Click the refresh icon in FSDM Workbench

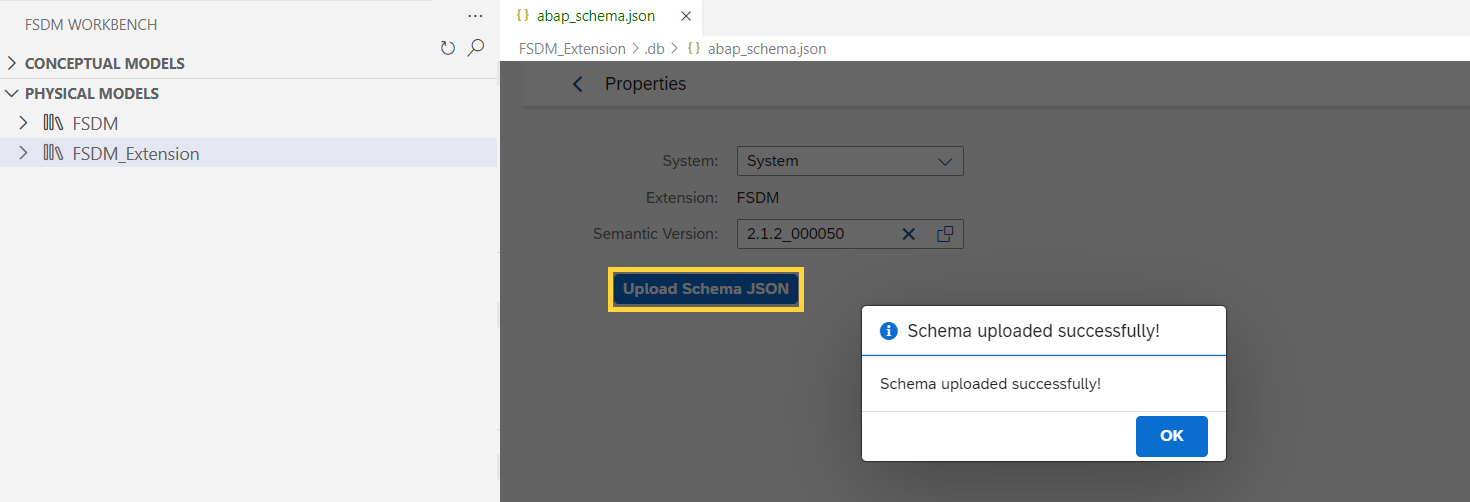pyautogui.click(x=448, y=47)
